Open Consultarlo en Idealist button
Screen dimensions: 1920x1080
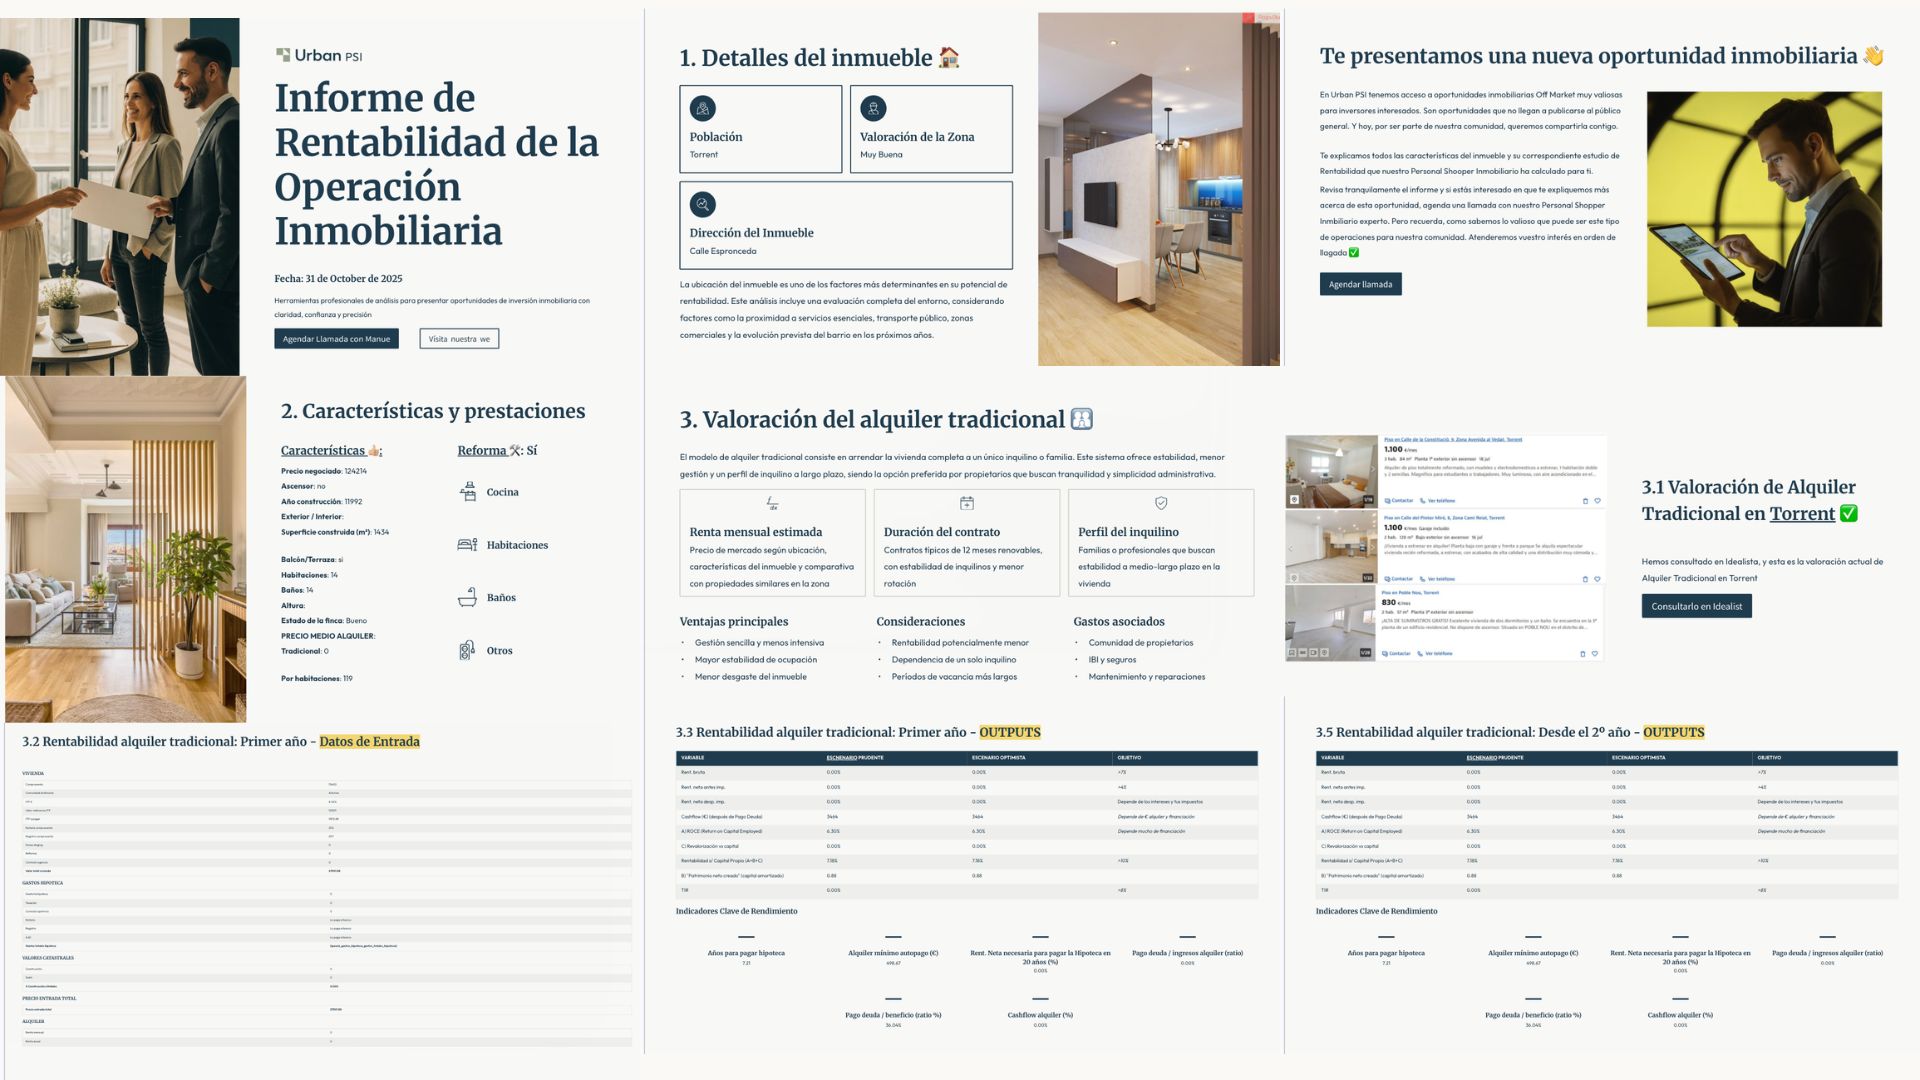coord(1696,606)
